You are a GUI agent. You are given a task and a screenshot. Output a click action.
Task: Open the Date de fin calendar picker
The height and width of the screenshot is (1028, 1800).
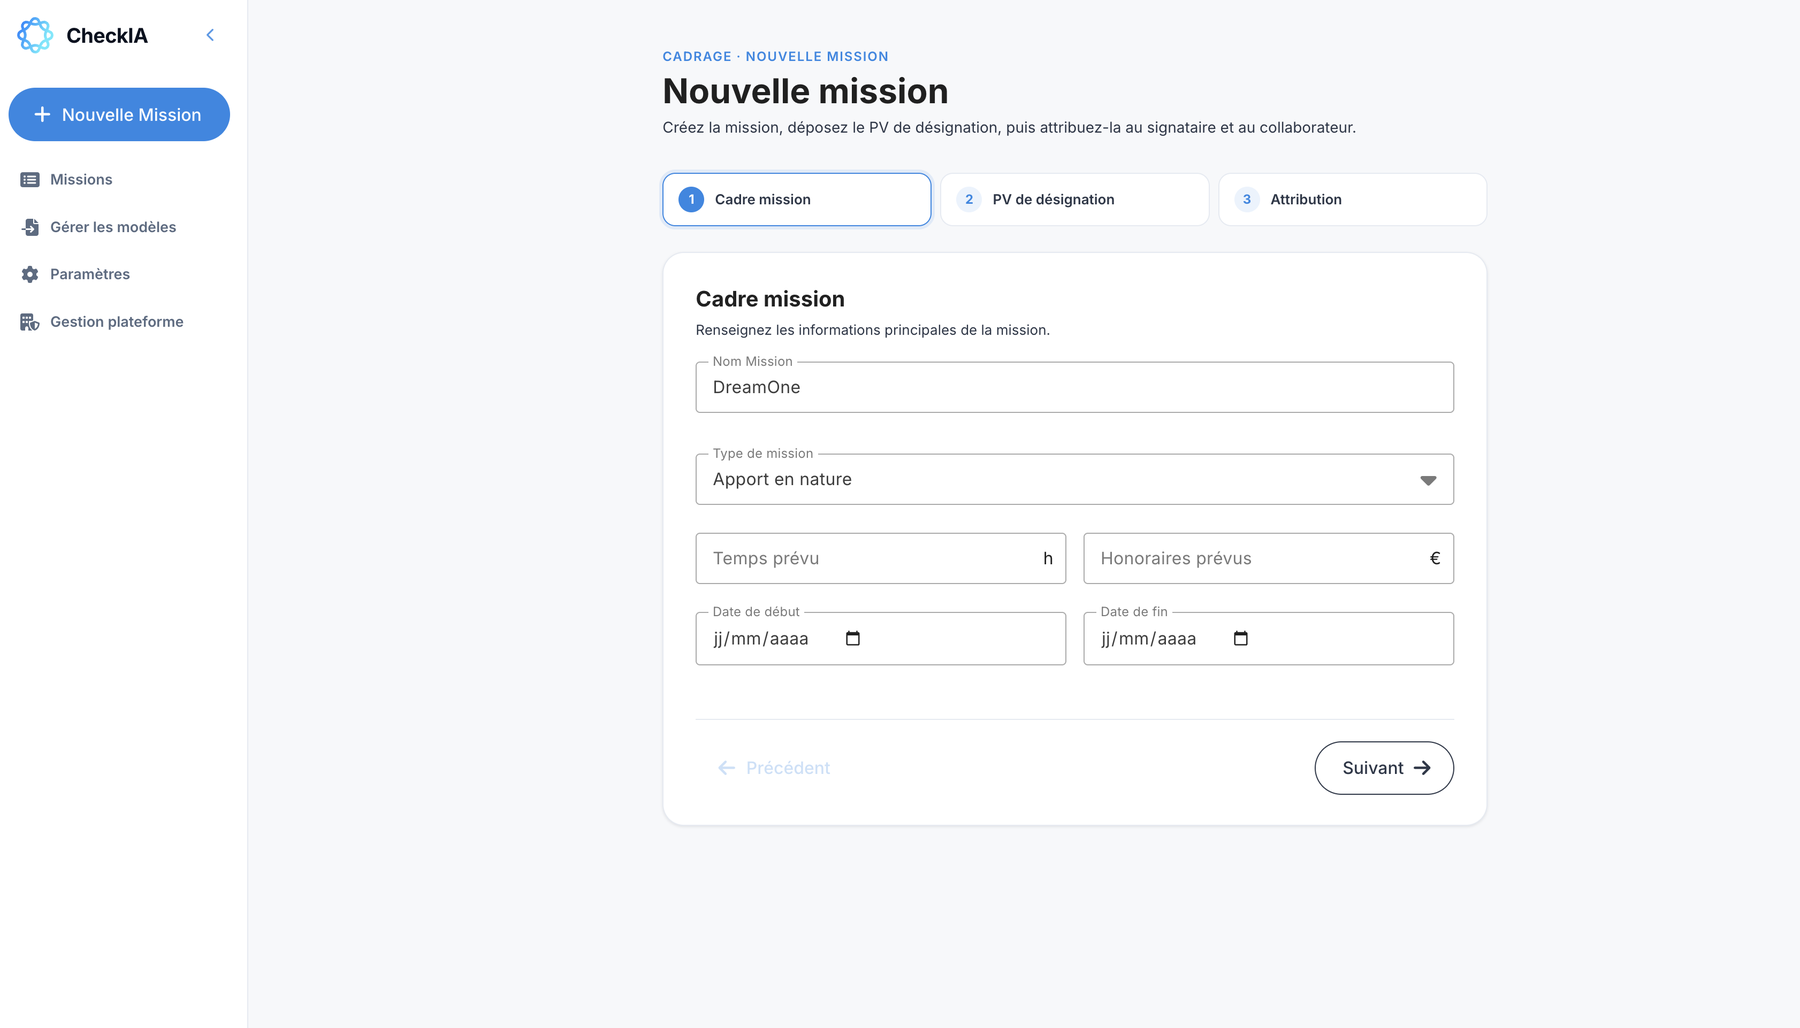pos(1241,638)
